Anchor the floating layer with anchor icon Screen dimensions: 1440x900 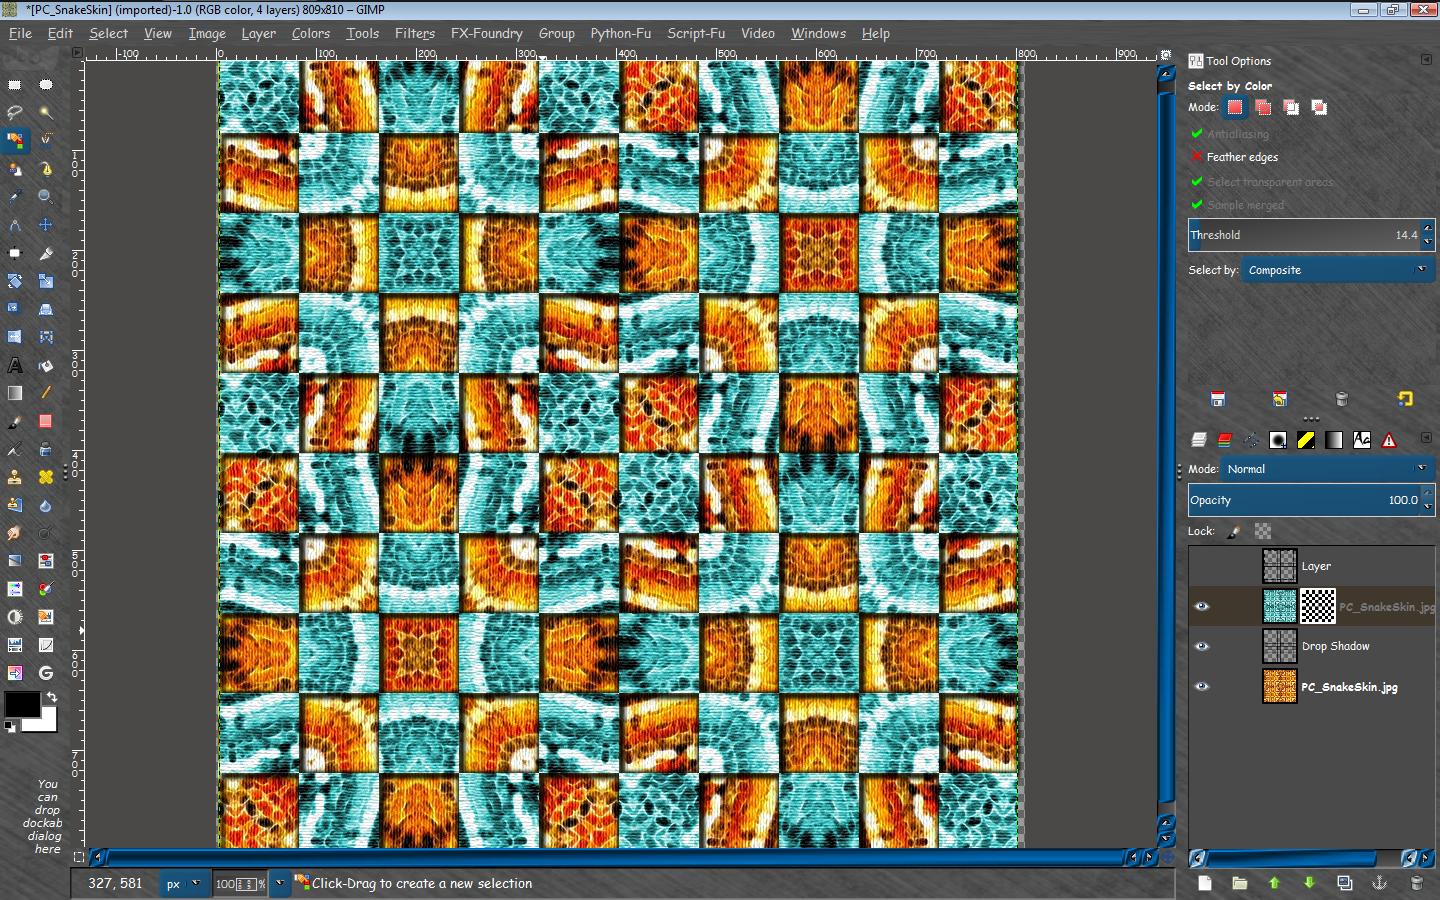click(1378, 883)
